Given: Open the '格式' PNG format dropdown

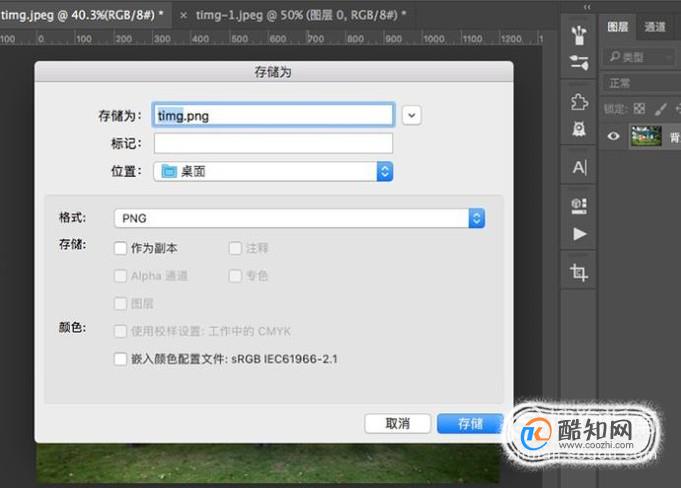Looking at the screenshot, I should (x=299, y=218).
